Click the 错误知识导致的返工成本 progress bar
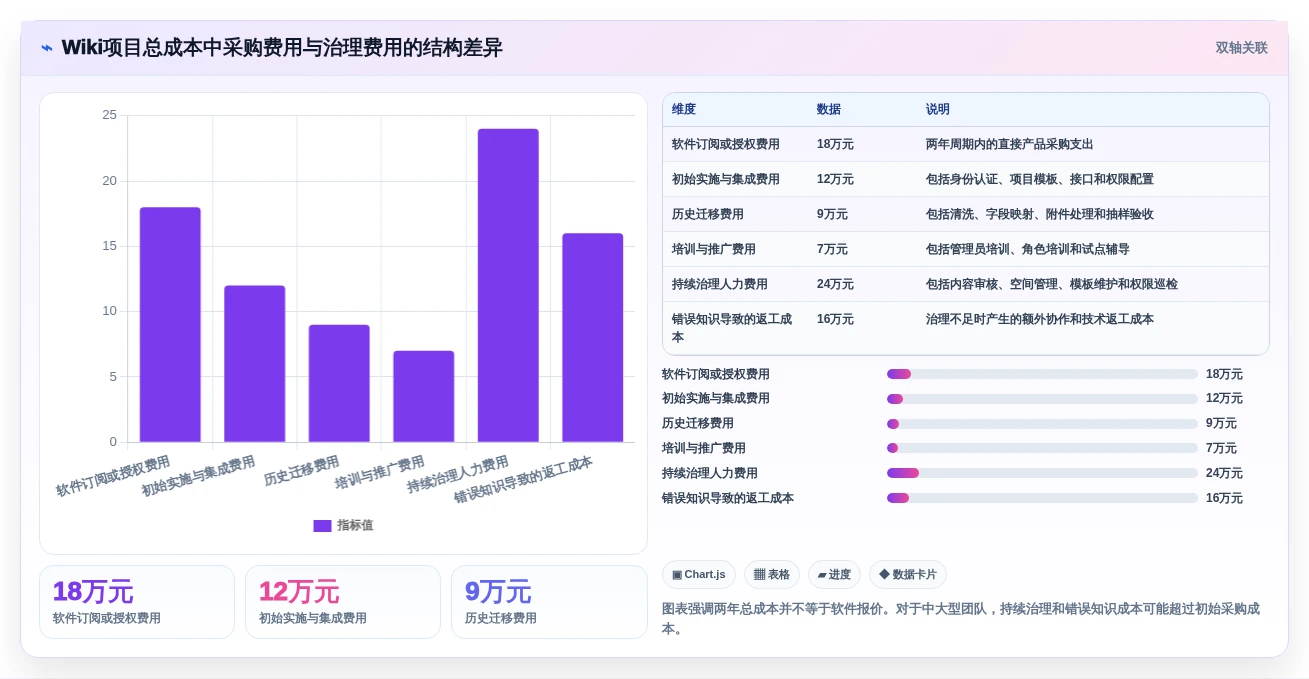This screenshot has height=679, width=1309. click(x=1042, y=498)
